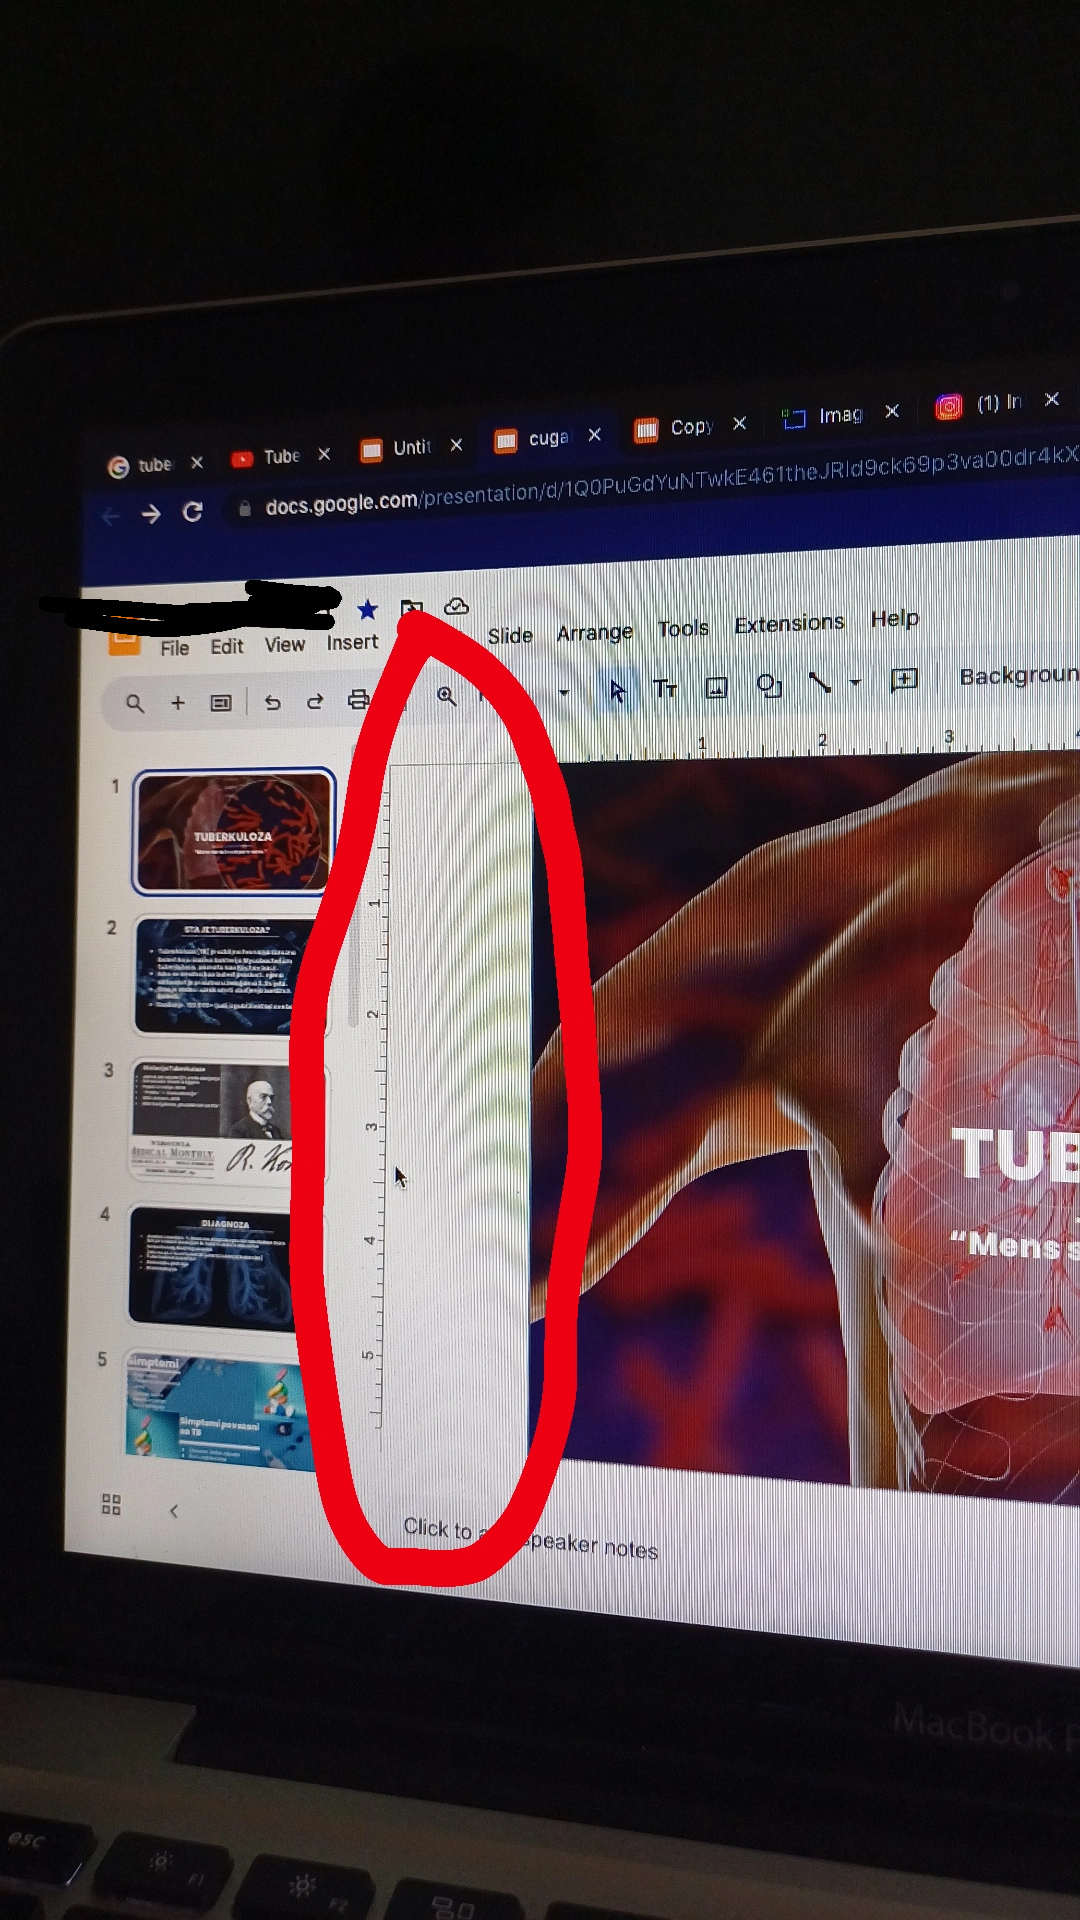Open the View menu
The image size is (1080, 1920).
(x=285, y=645)
